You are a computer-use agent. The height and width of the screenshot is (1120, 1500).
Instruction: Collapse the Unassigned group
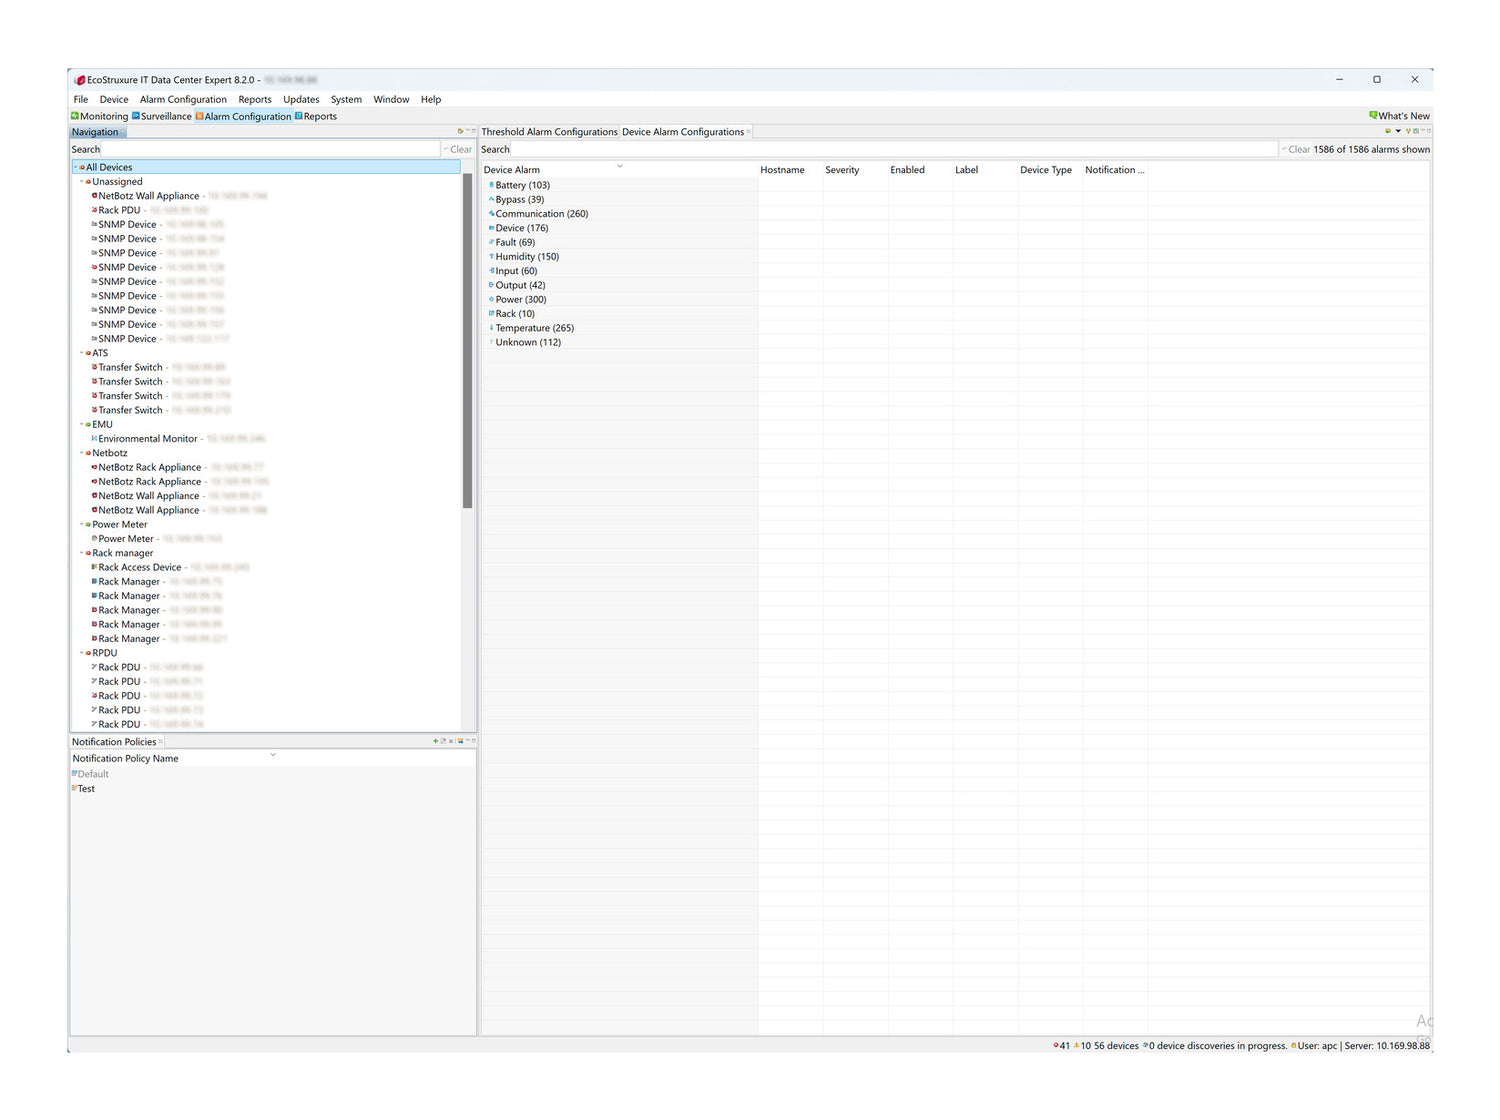(82, 182)
